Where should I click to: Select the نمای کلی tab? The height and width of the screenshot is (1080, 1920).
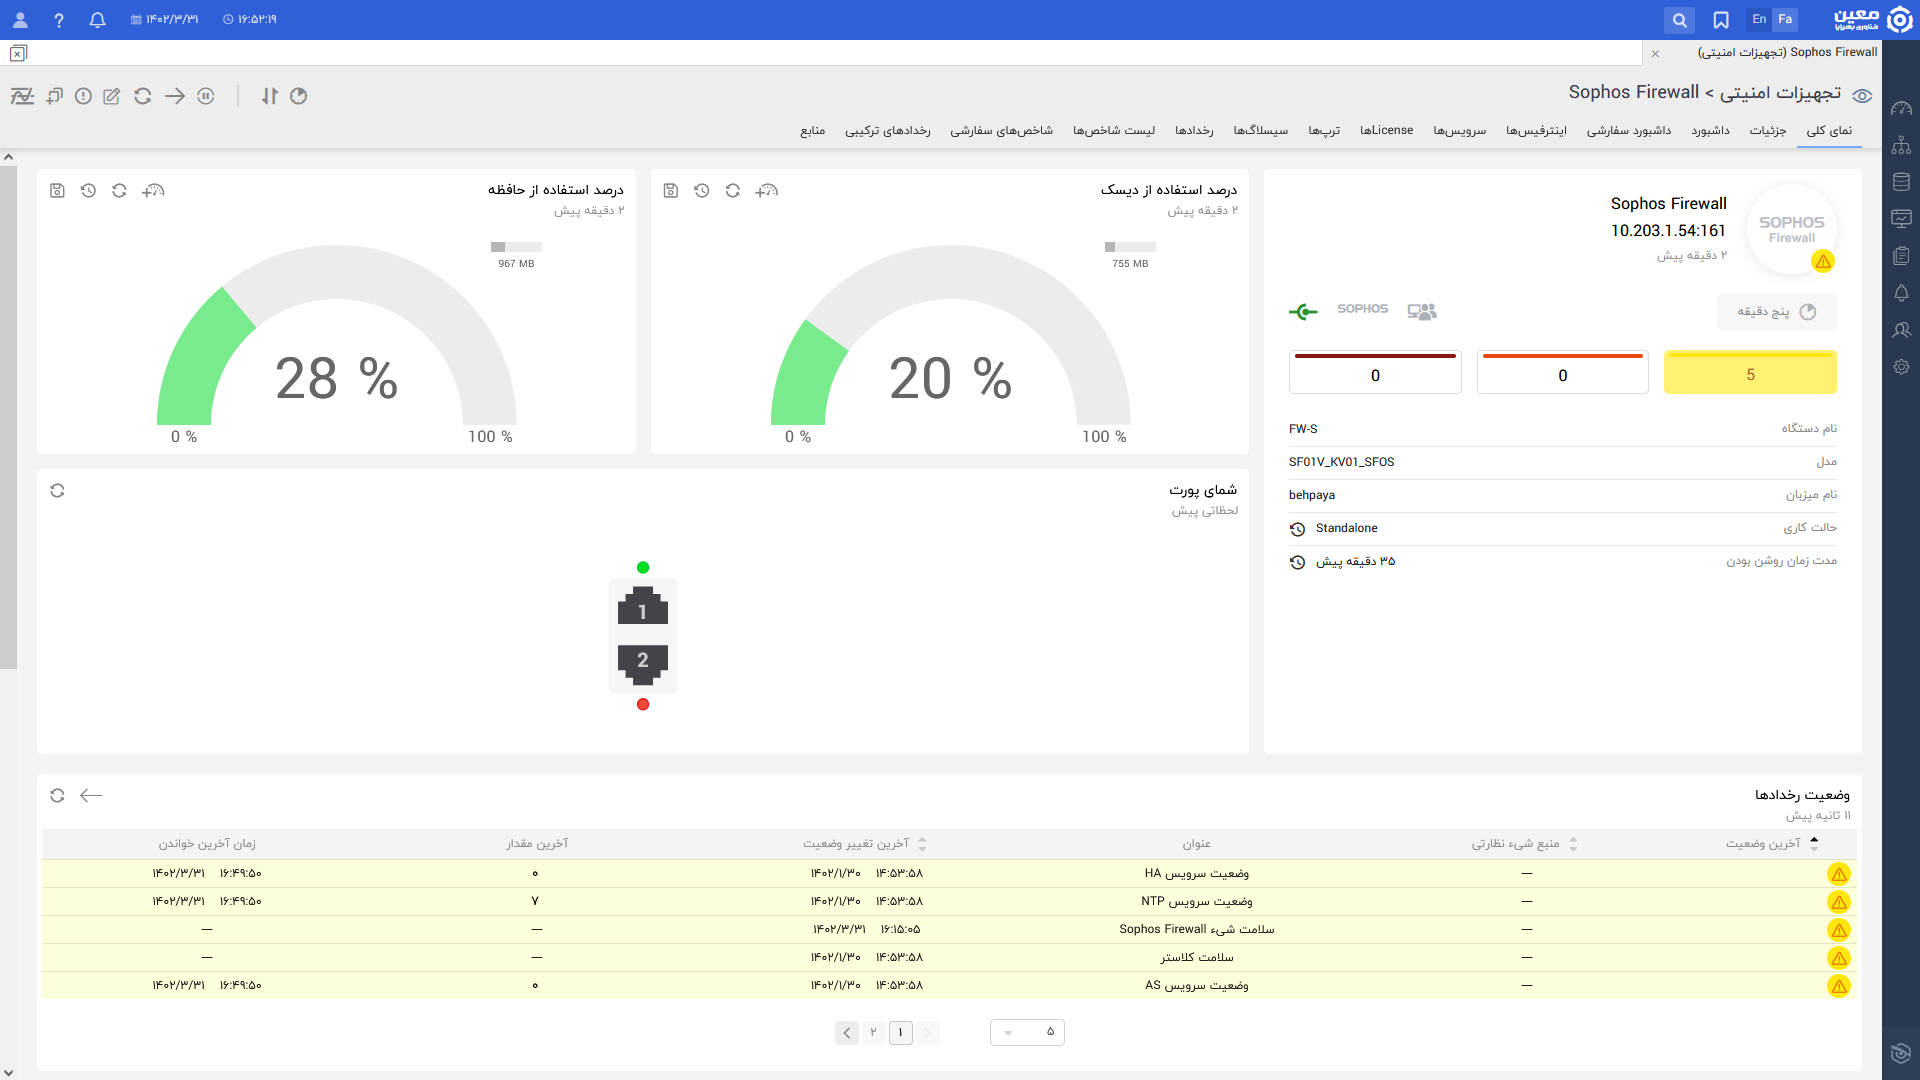1829,131
